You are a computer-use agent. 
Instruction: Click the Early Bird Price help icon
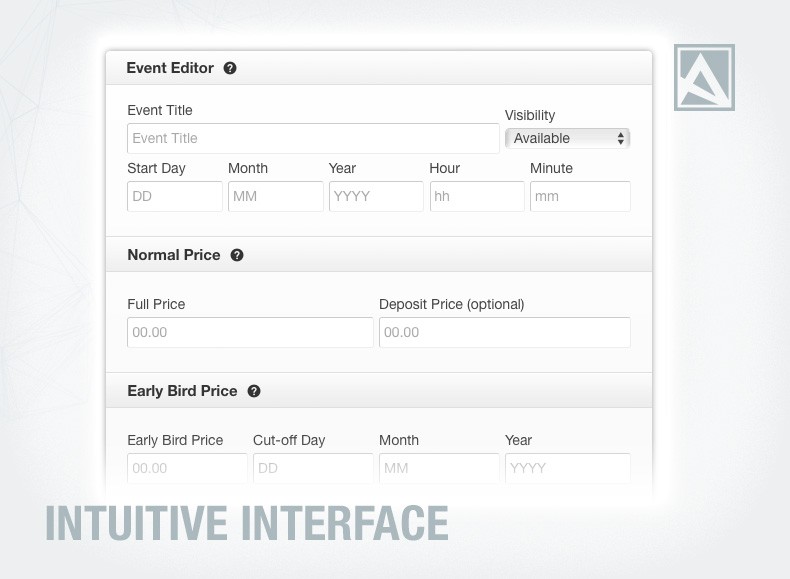point(254,391)
